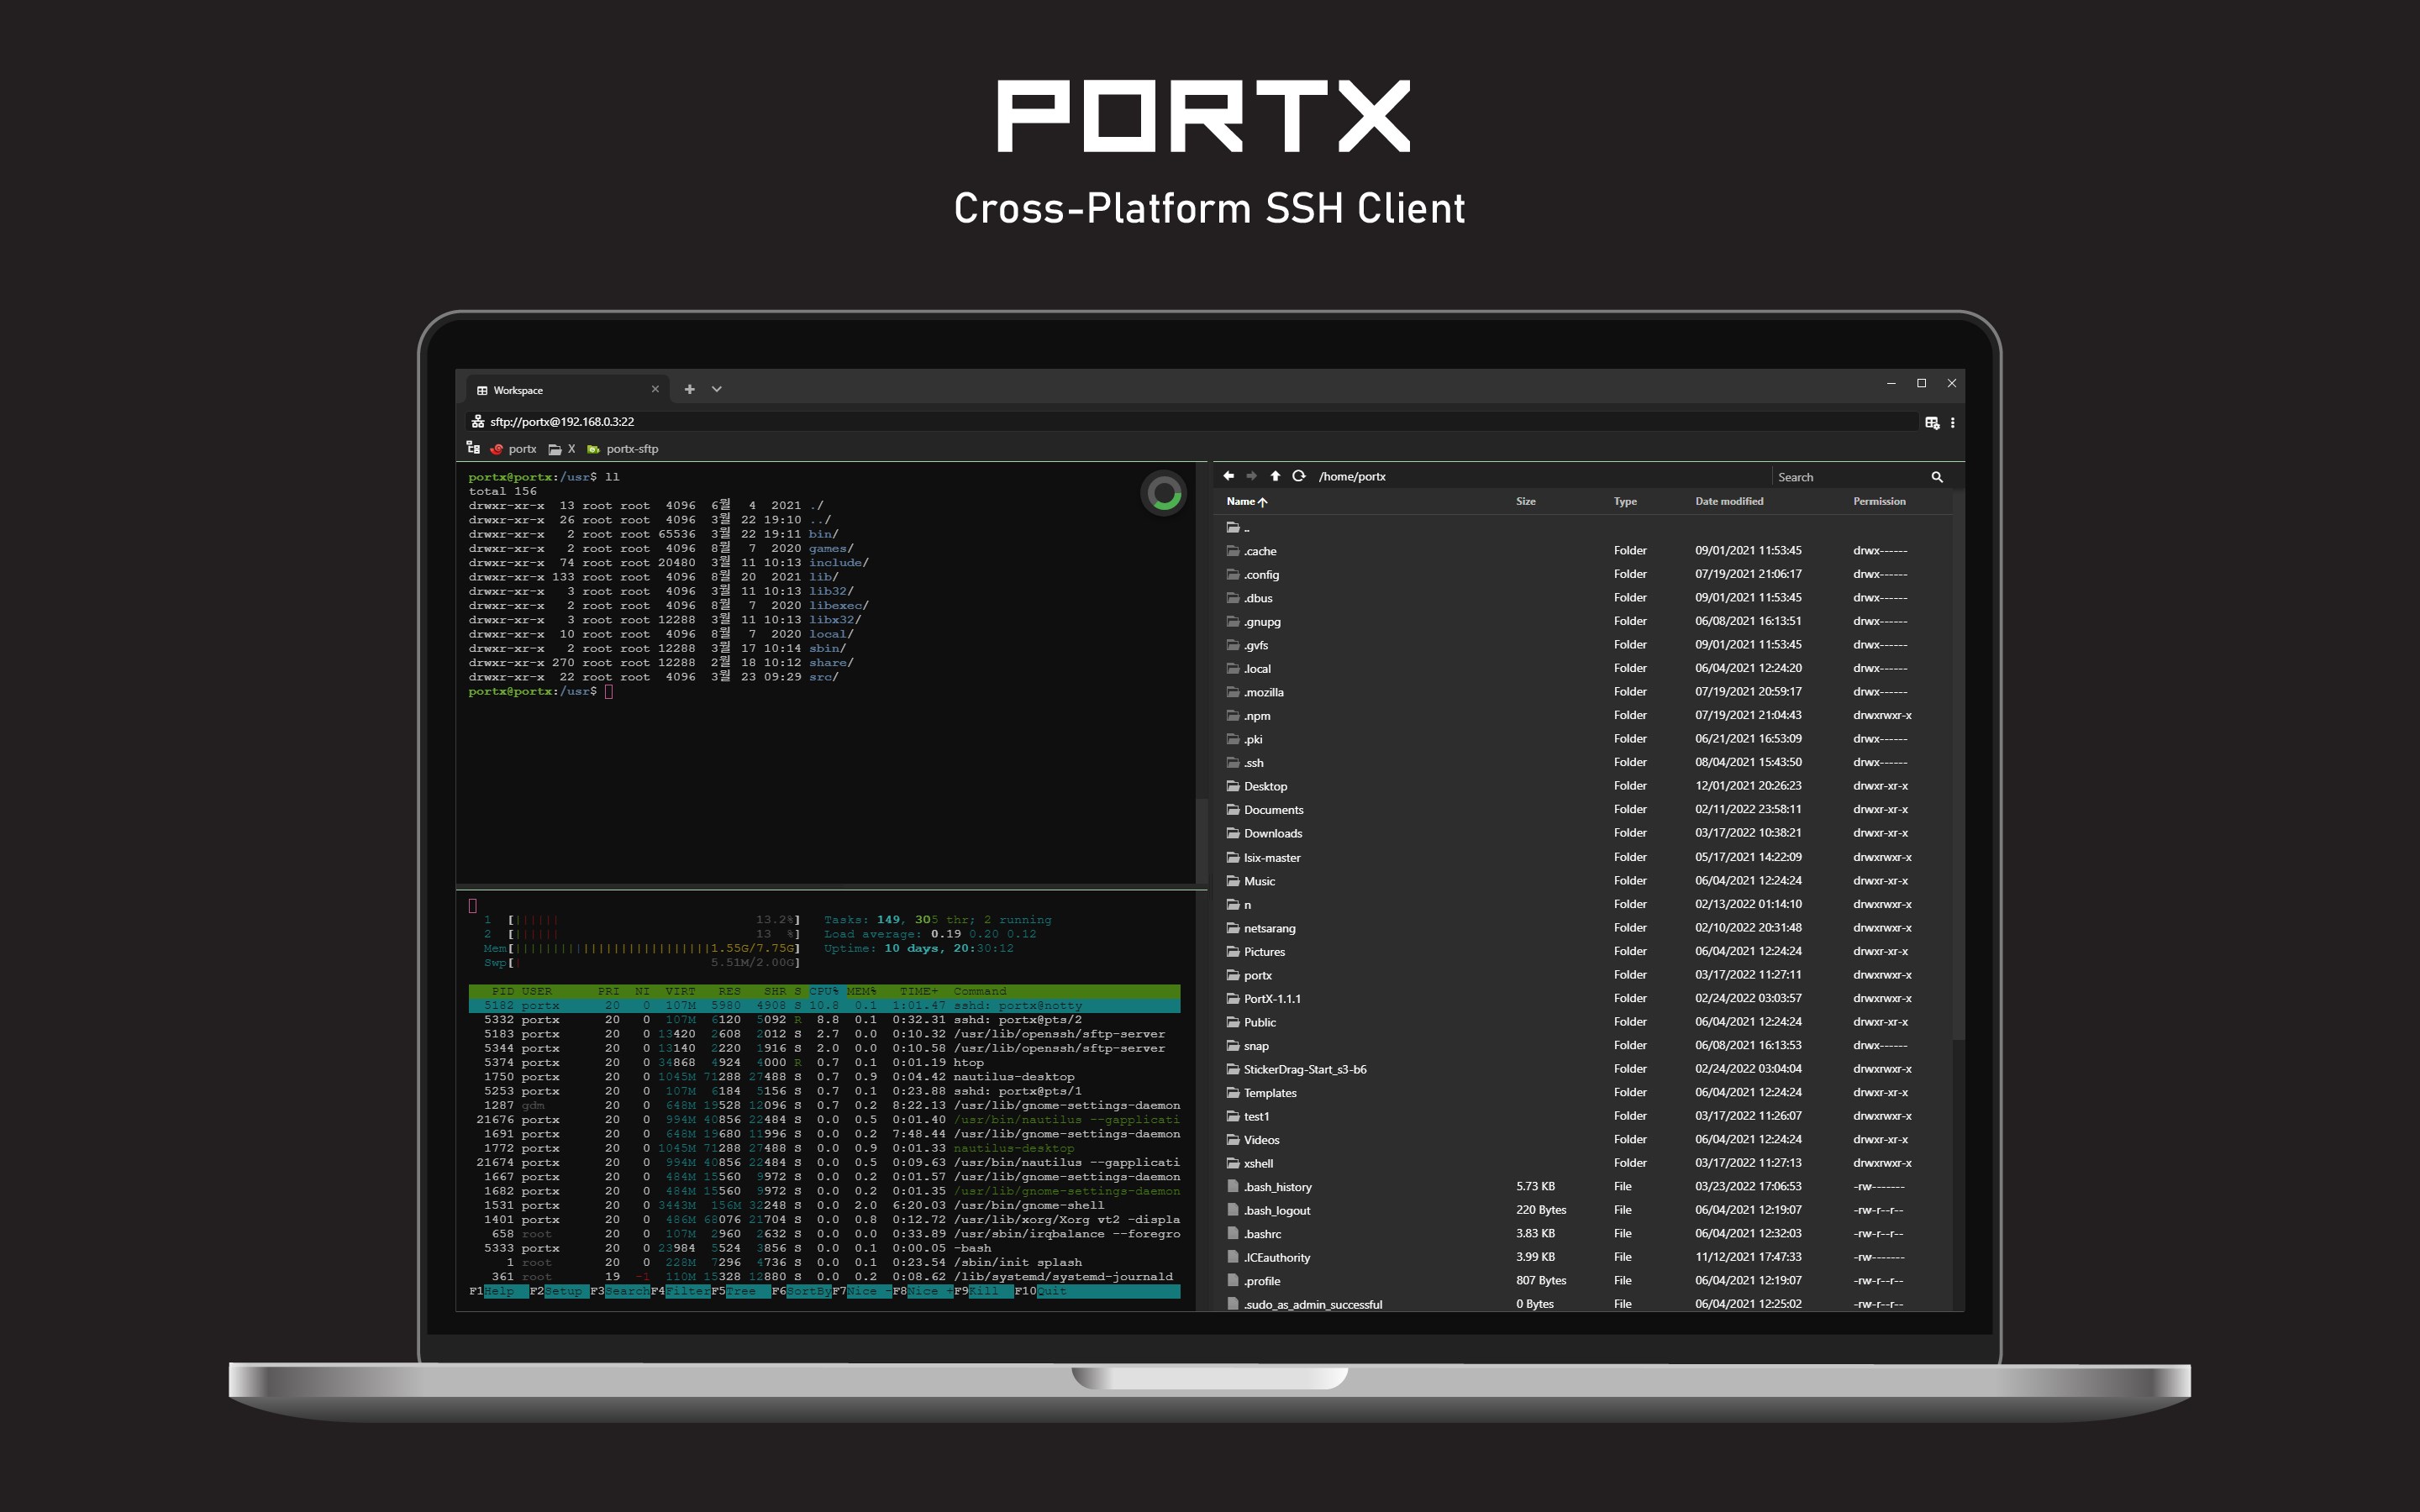The height and width of the screenshot is (1512, 2420).
Task: Refresh the SFTP directory listing
Action: pyautogui.click(x=1298, y=476)
